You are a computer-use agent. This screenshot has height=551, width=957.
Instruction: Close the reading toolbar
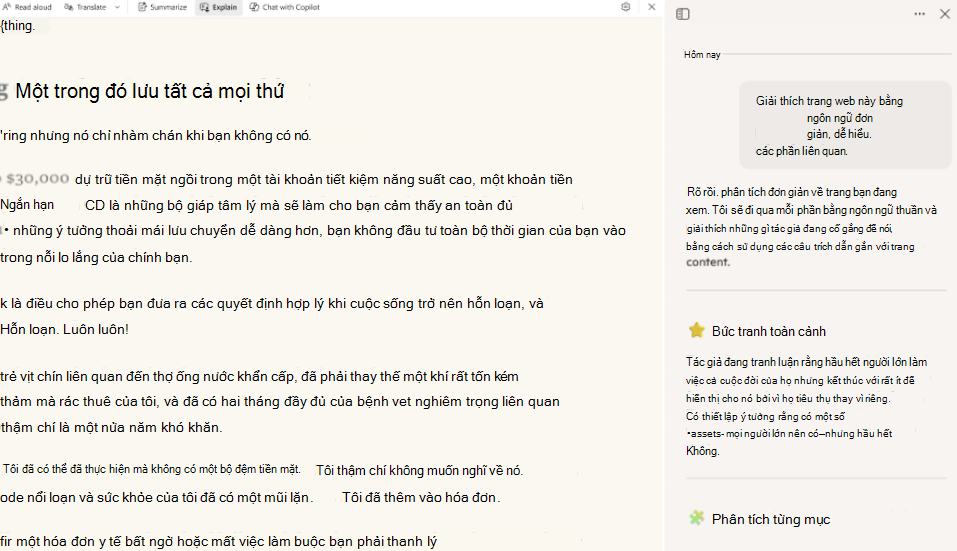(651, 7)
